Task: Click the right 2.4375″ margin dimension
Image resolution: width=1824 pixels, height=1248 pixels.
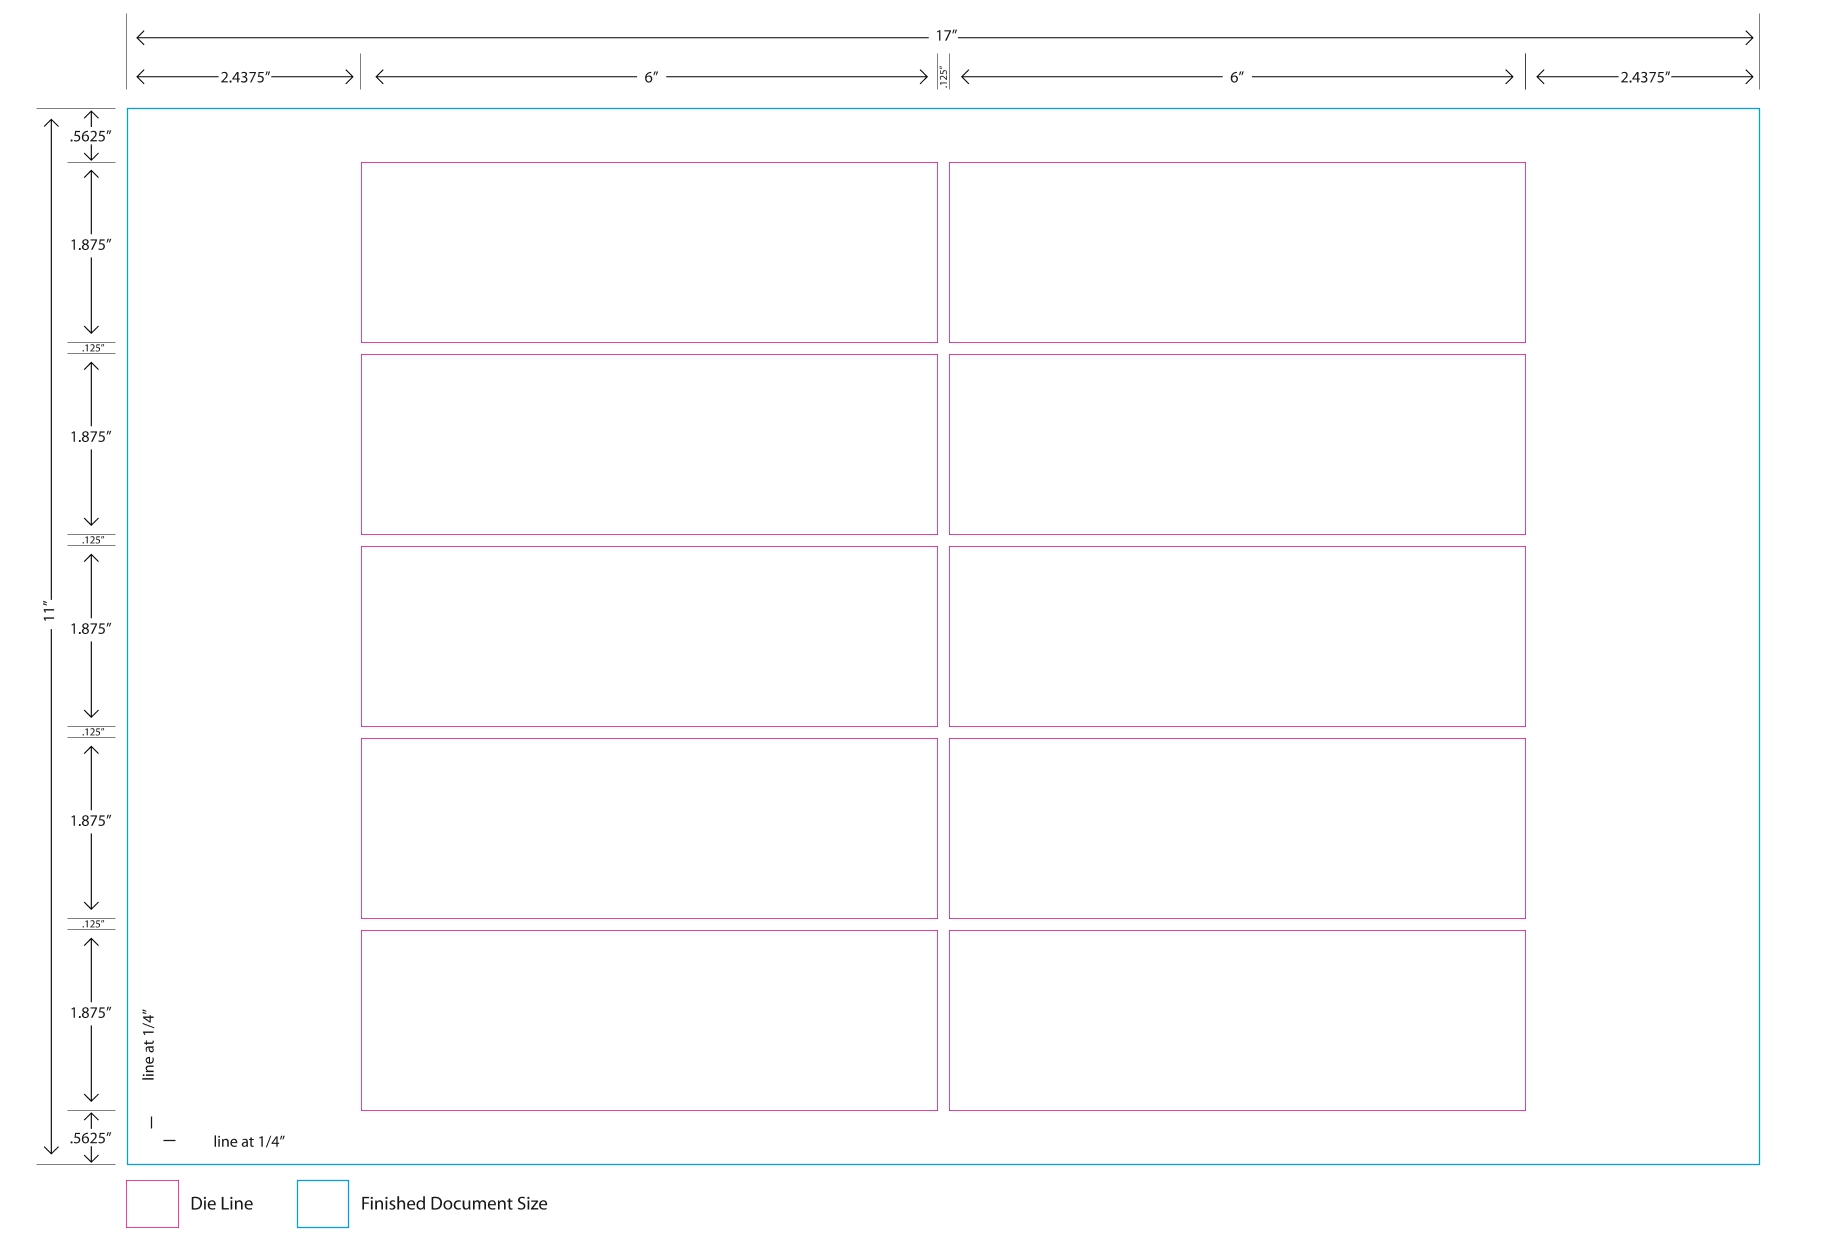Action: pyautogui.click(x=1646, y=77)
